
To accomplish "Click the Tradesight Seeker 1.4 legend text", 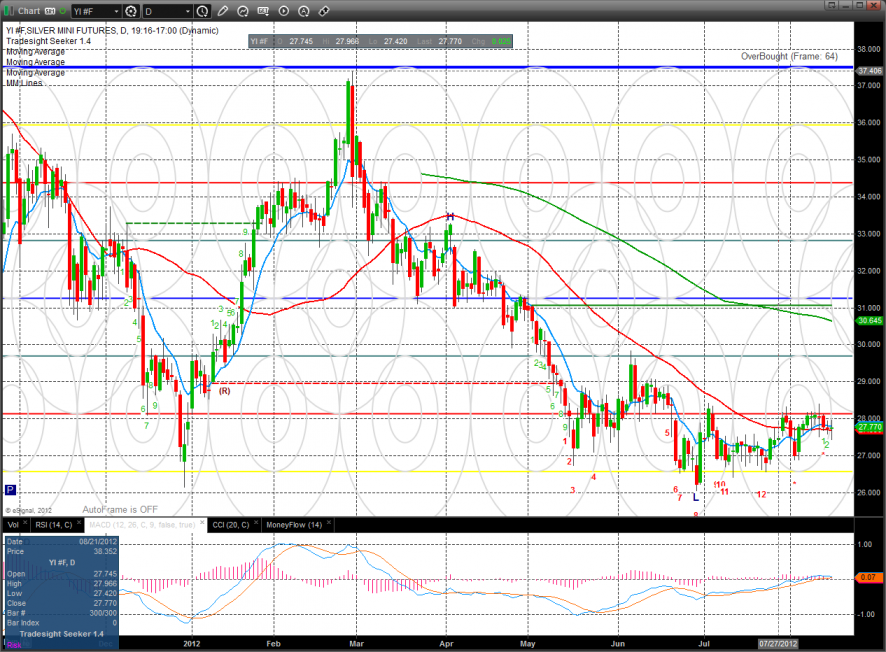I will pos(48,41).
